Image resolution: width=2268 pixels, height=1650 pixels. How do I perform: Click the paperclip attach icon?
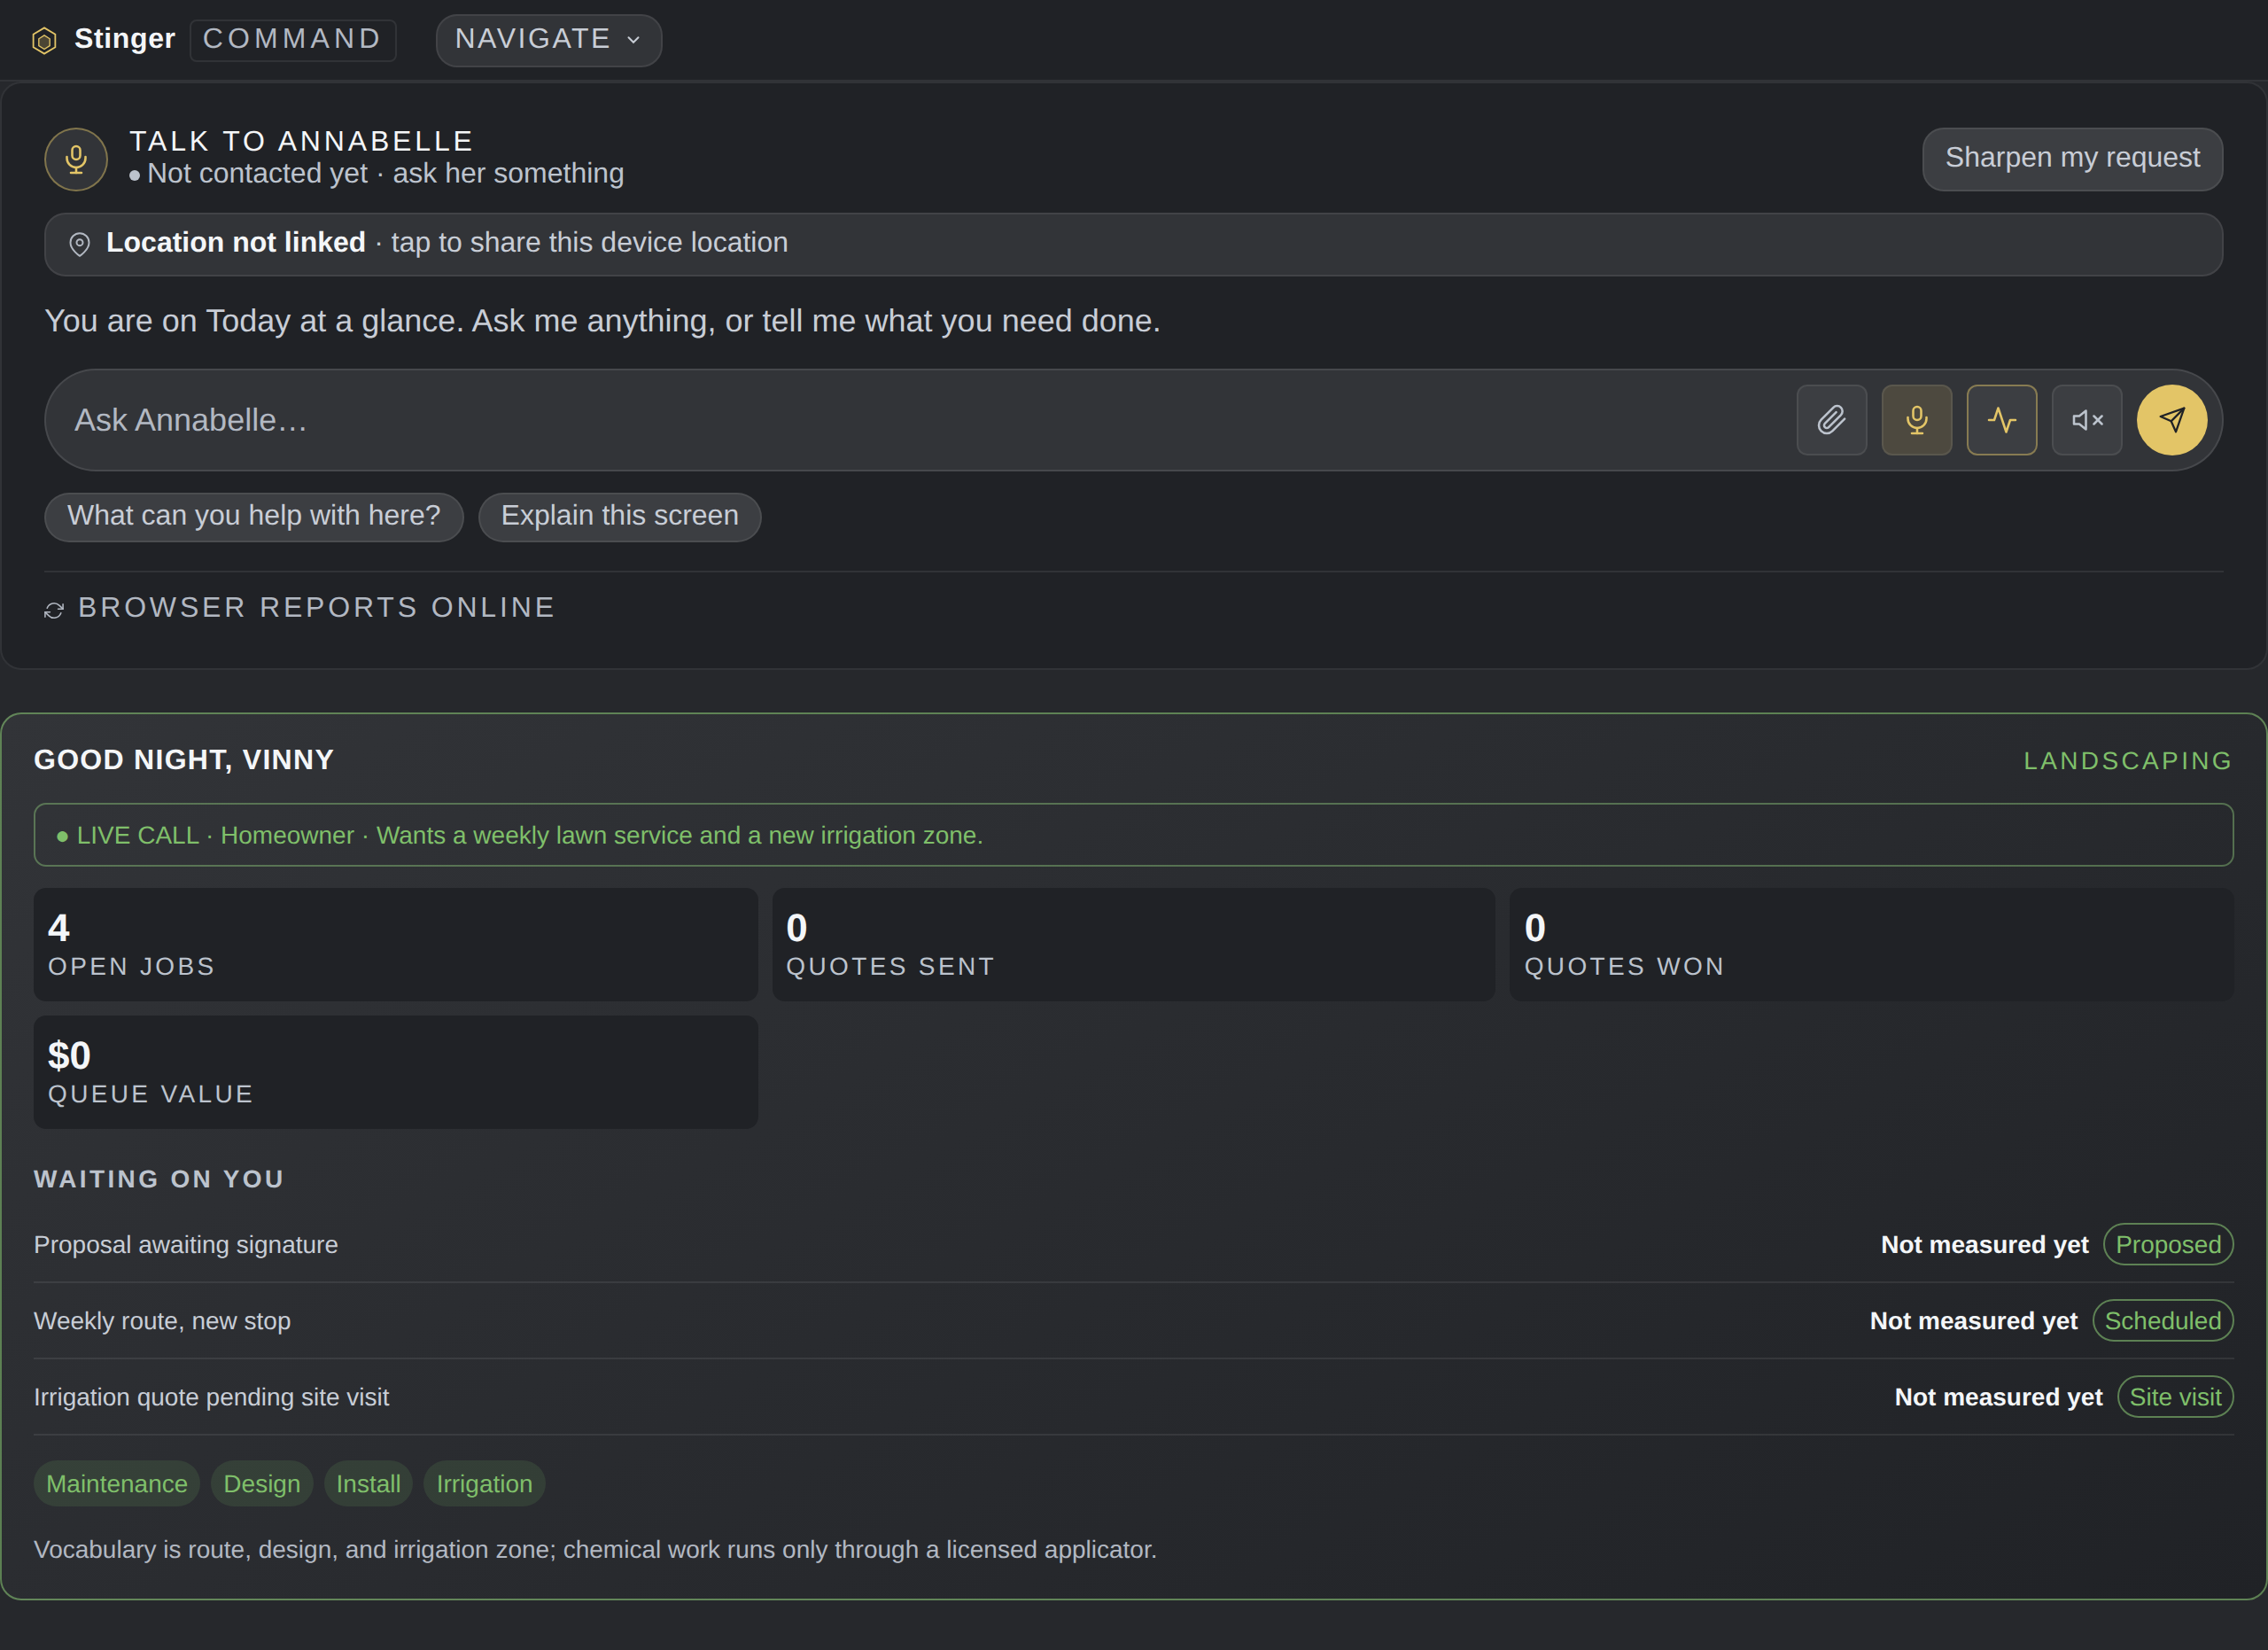point(1831,420)
